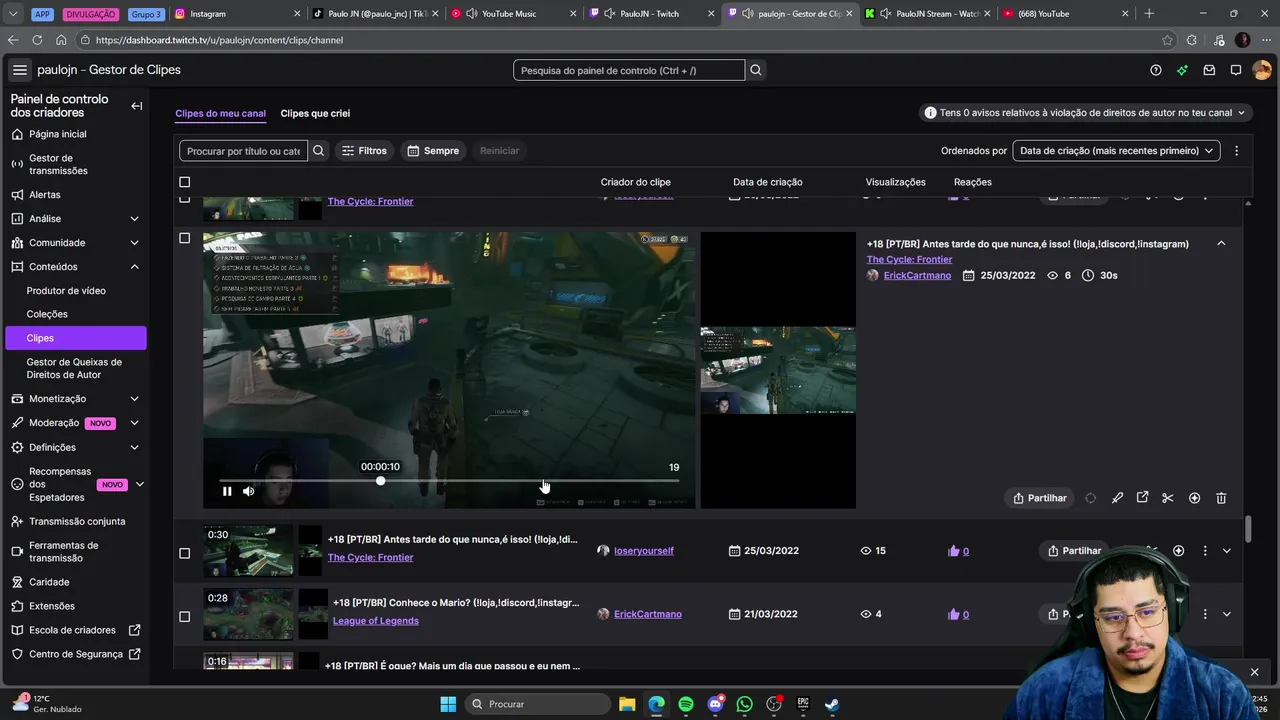This screenshot has height=720, width=1280.
Task: Open the help icon in the top bar
Action: (1156, 70)
